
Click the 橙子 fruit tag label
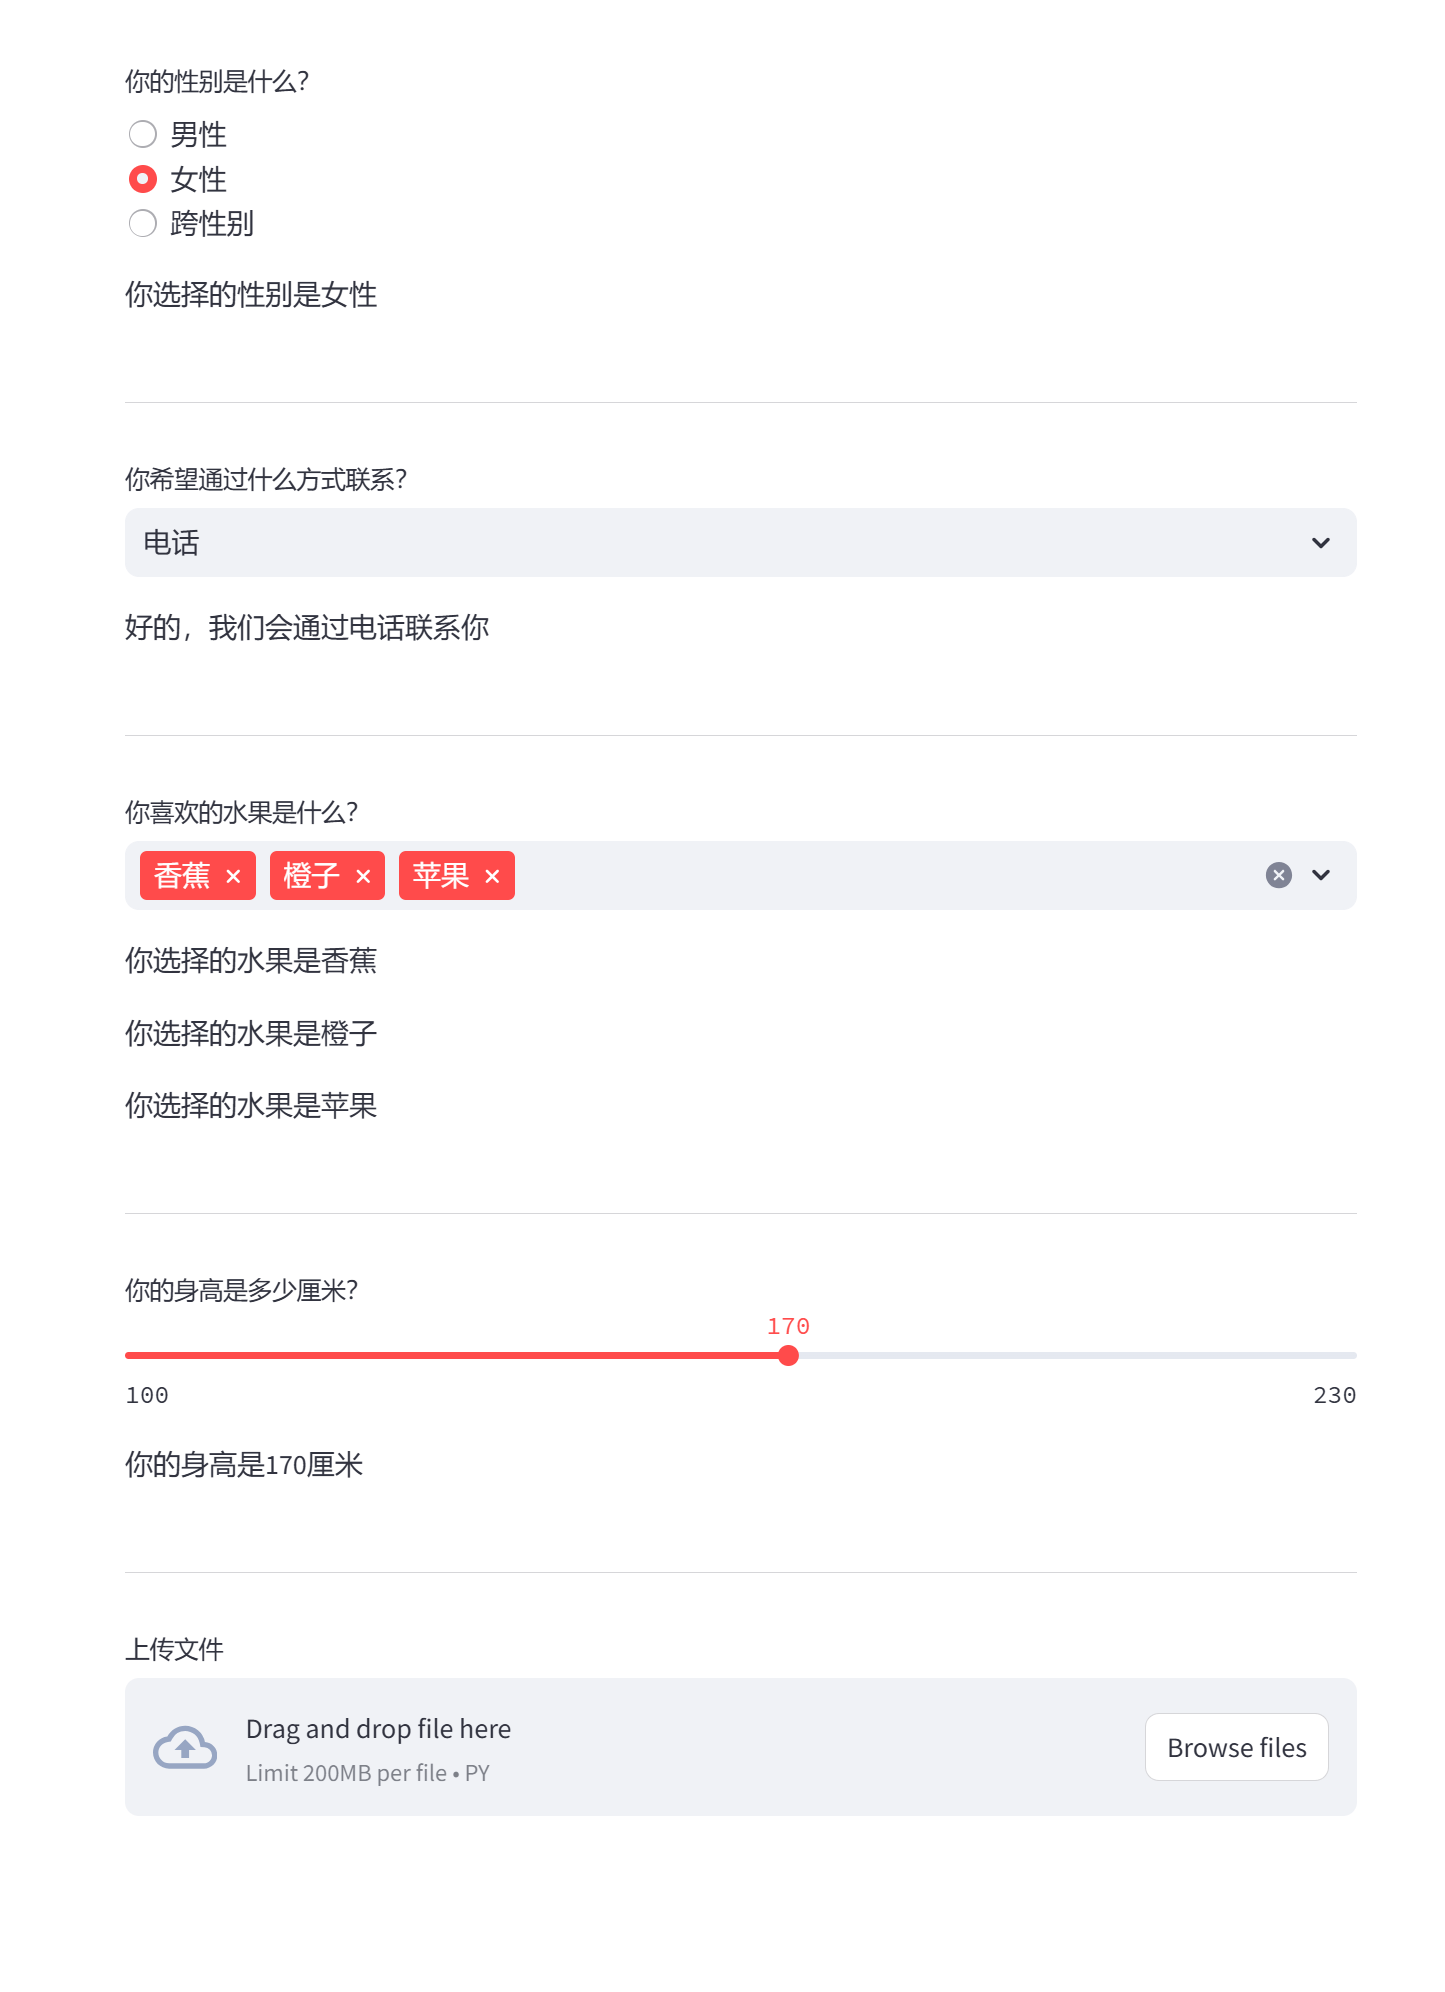[x=311, y=876]
